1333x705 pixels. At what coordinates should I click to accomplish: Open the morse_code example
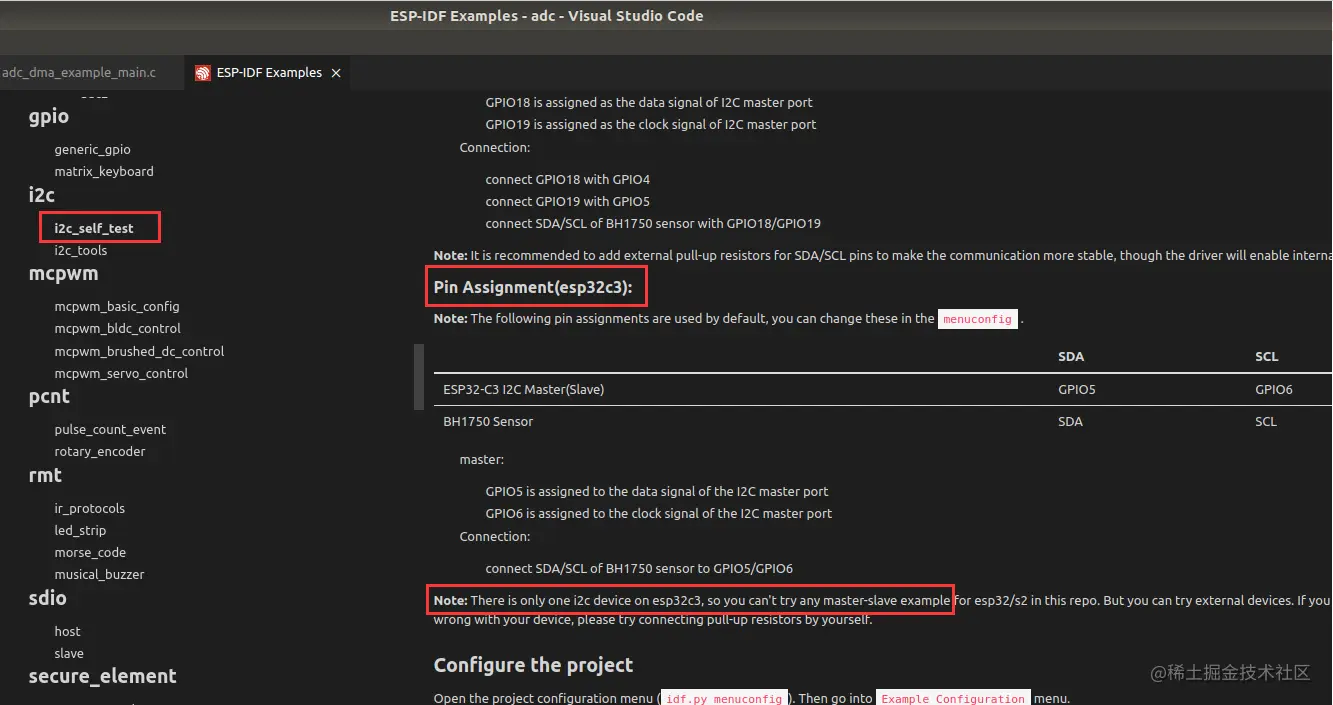coord(90,552)
